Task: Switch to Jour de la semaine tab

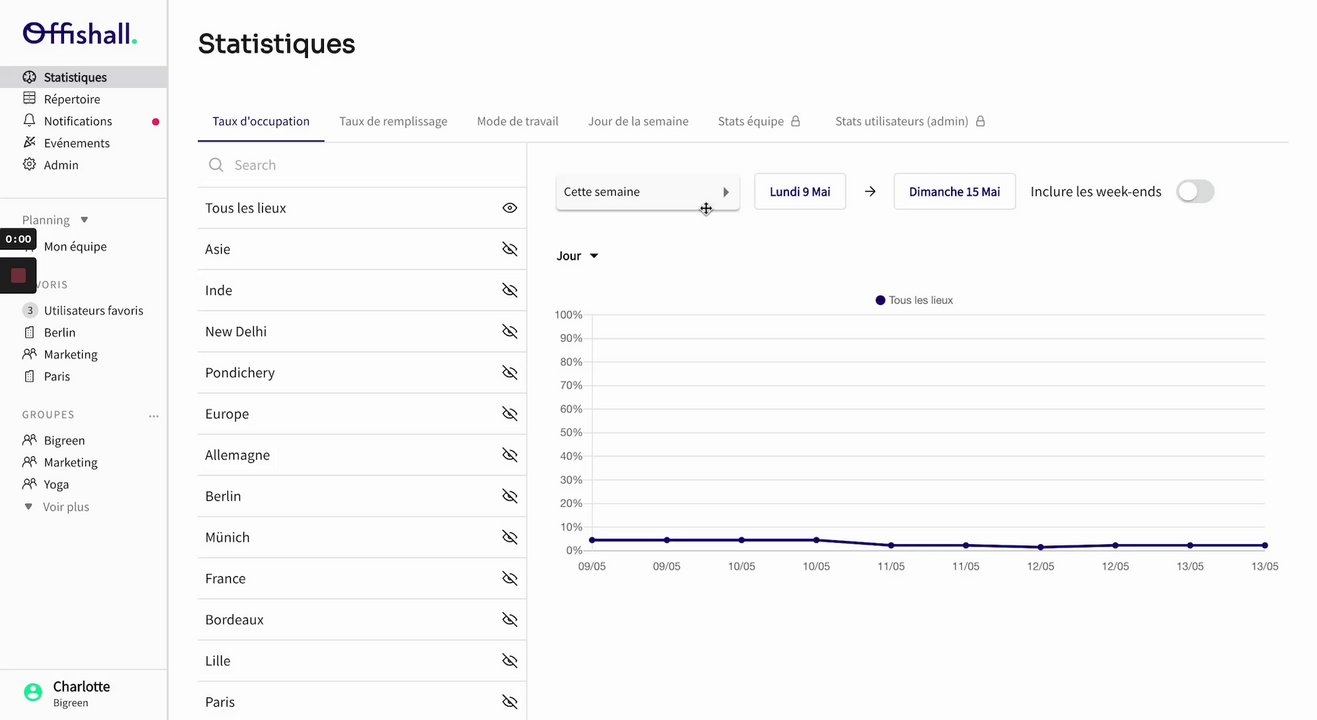Action: (638, 121)
